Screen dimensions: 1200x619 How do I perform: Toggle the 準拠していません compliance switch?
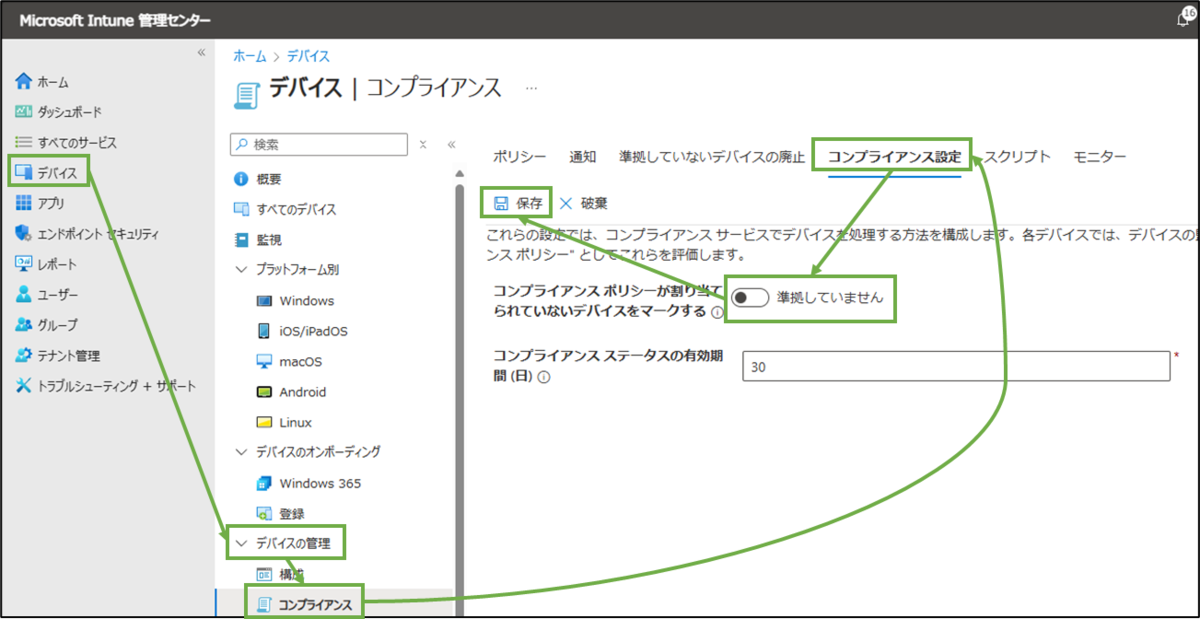(749, 297)
